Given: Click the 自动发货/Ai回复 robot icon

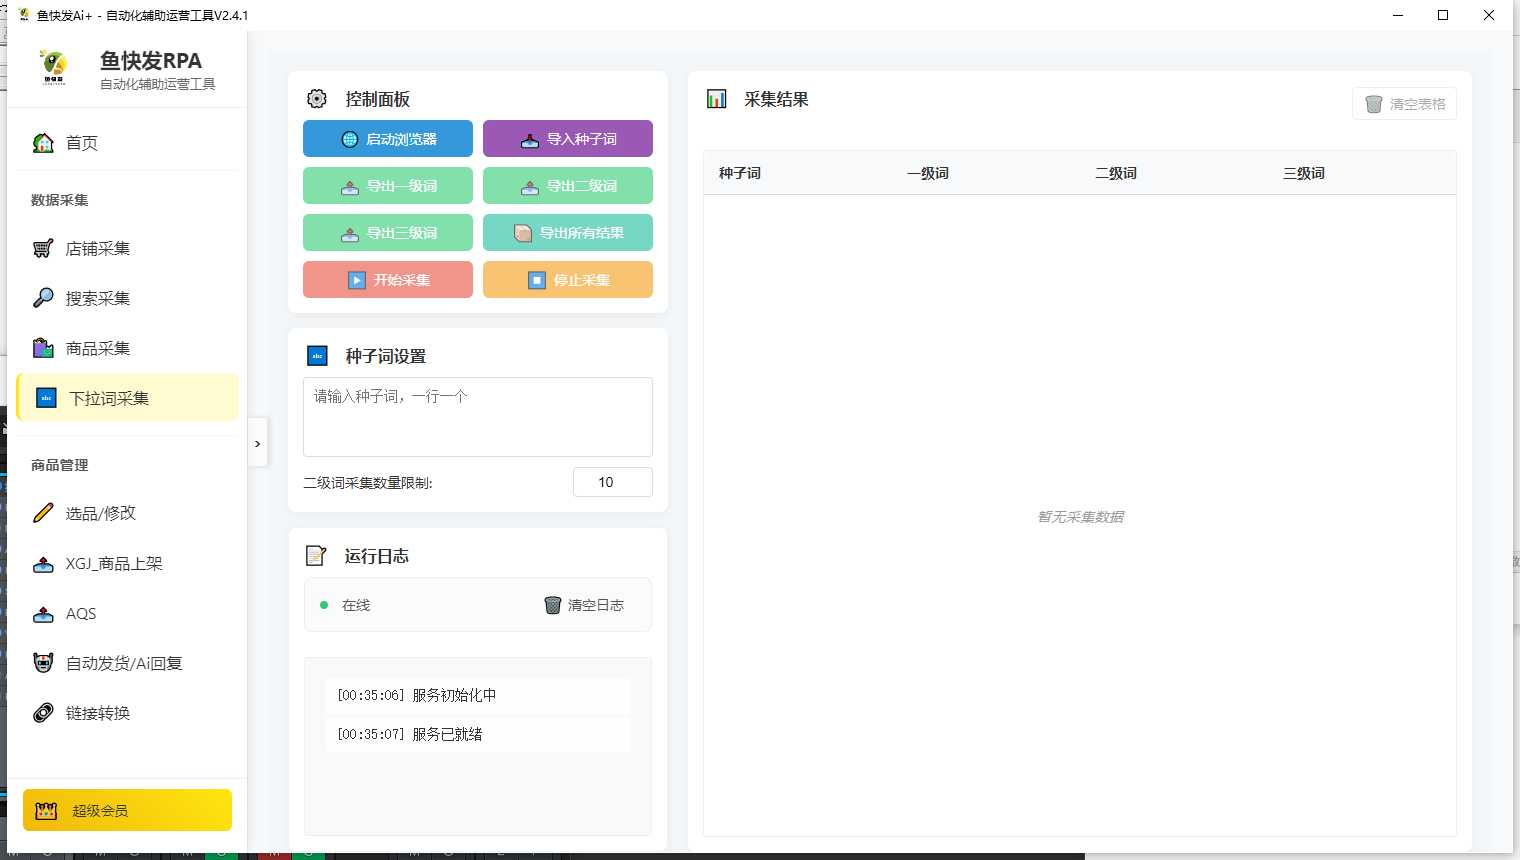Looking at the screenshot, I should tap(42, 662).
